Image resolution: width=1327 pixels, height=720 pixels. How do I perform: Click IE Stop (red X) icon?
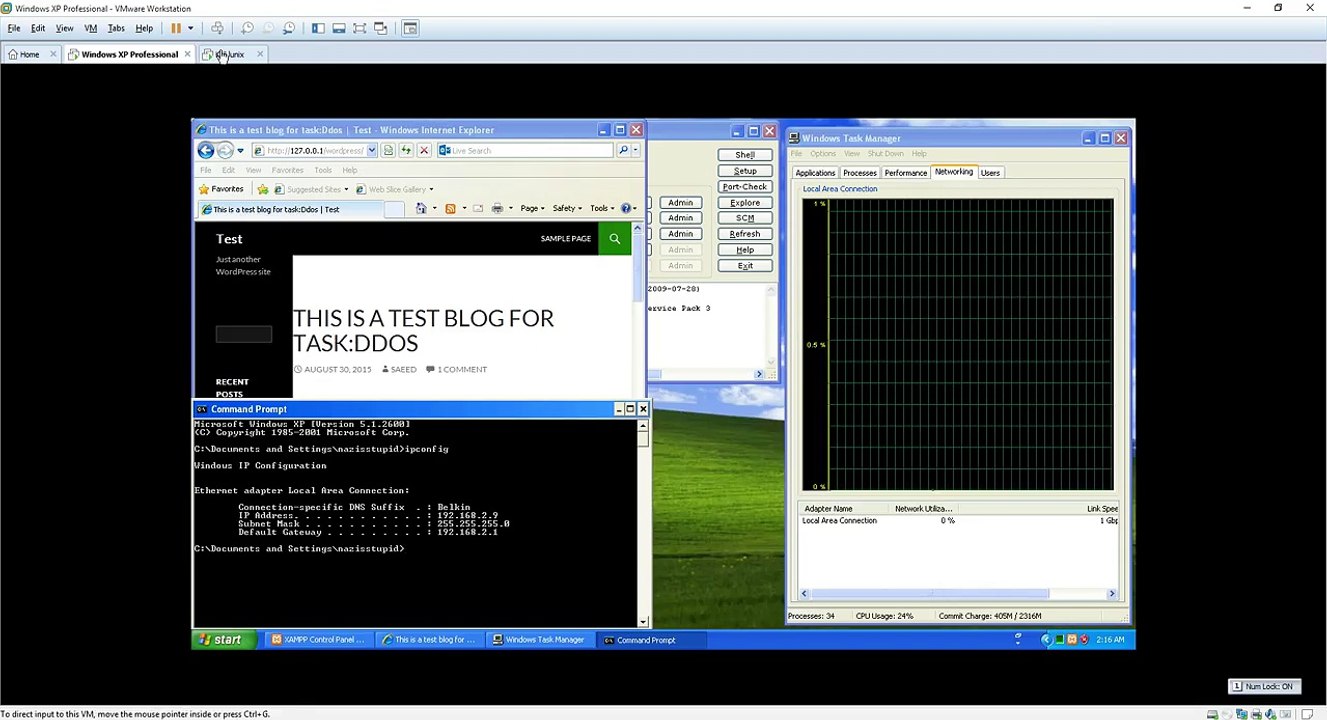(424, 150)
